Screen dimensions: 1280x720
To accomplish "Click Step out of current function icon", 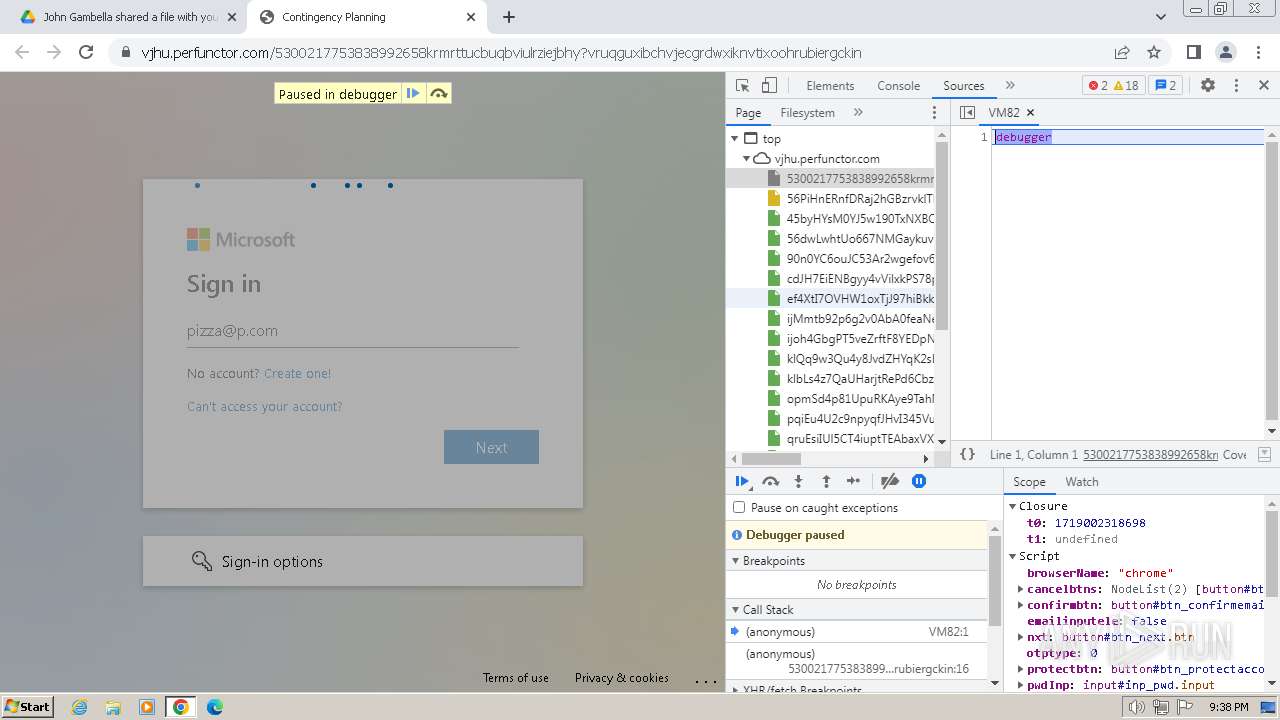I will click(826, 481).
